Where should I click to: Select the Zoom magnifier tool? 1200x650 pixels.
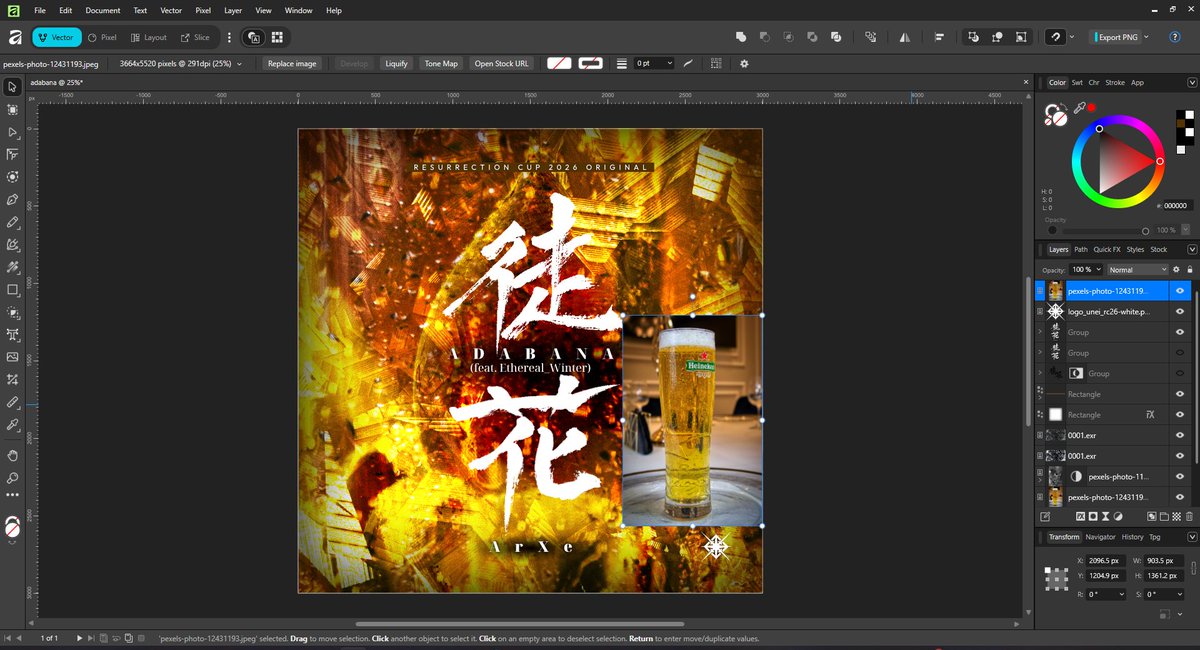point(13,477)
